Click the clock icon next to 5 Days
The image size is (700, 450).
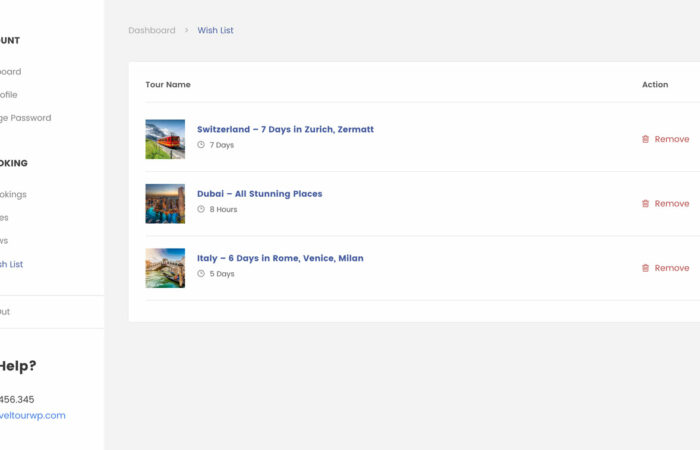tap(201, 274)
